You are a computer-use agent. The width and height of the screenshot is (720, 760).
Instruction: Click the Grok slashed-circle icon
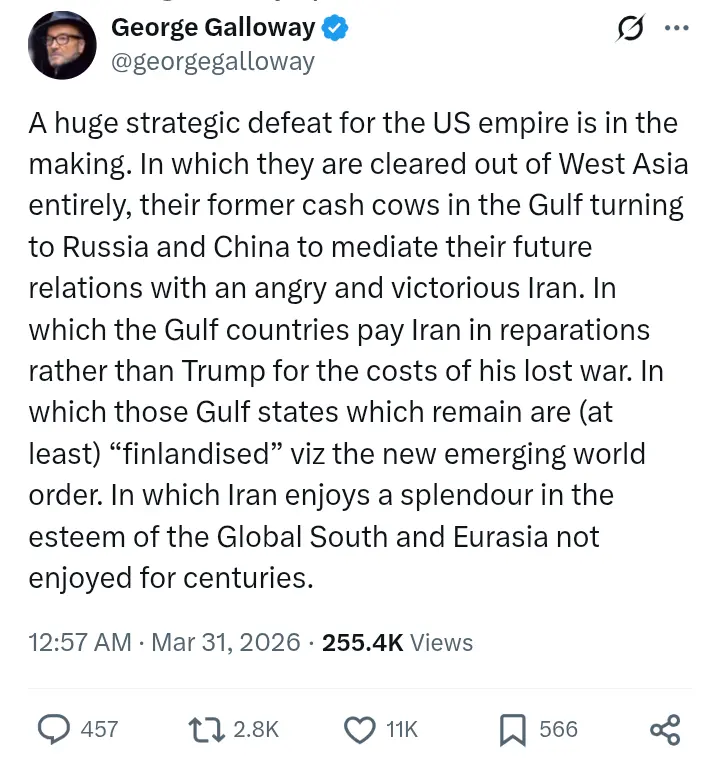pyautogui.click(x=632, y=28)
